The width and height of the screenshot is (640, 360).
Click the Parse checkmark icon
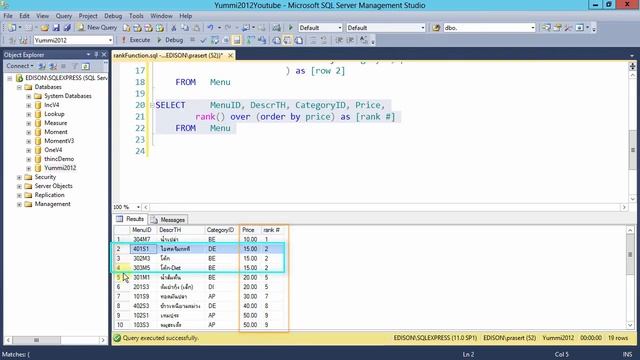pyautogui.click(x=203, y=40)
